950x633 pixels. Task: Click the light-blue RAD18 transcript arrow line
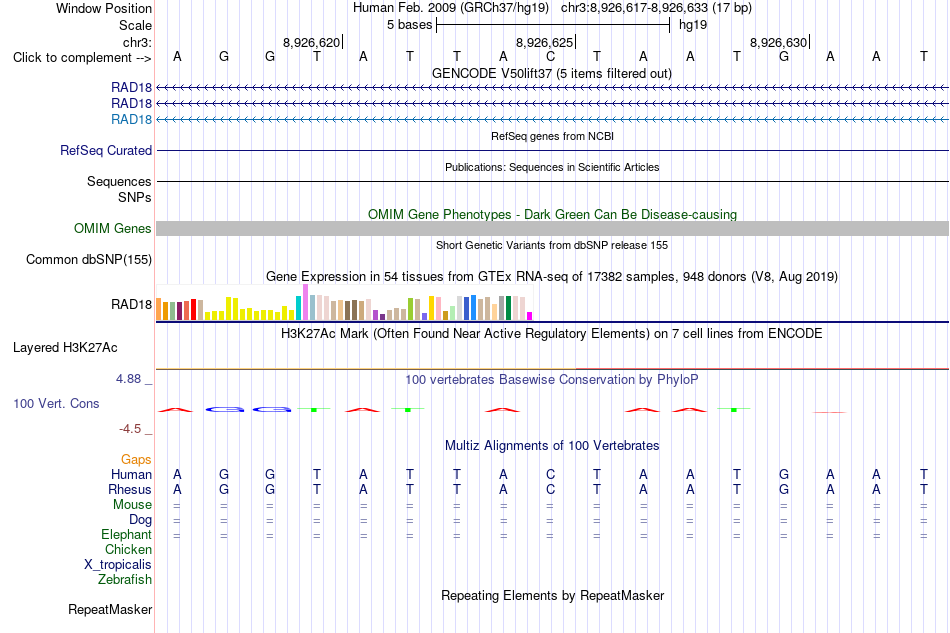(x=552, y=119)
